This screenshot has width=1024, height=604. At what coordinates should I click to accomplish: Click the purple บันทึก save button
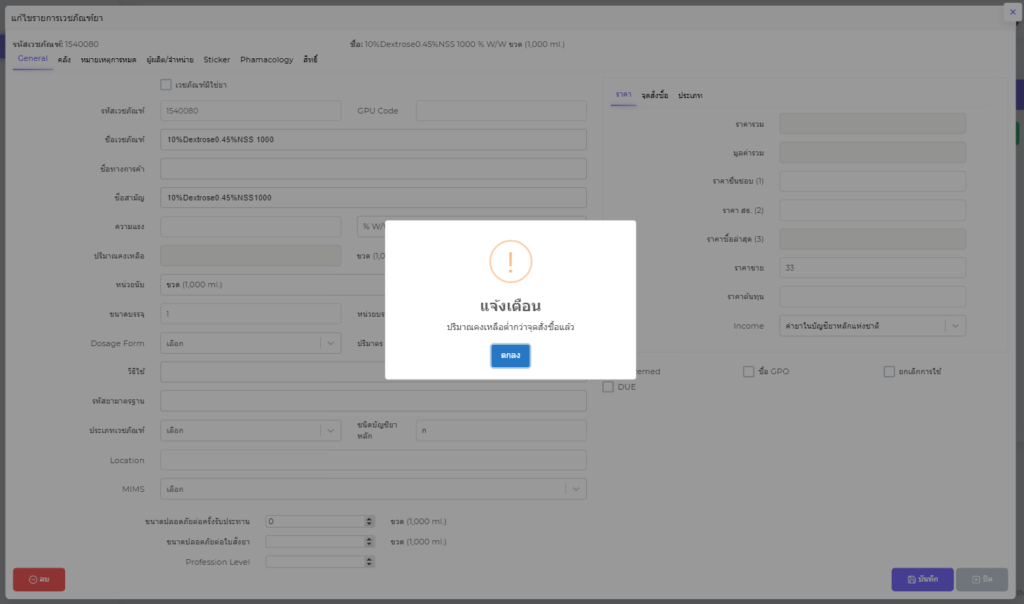click(x=921, y=579)
